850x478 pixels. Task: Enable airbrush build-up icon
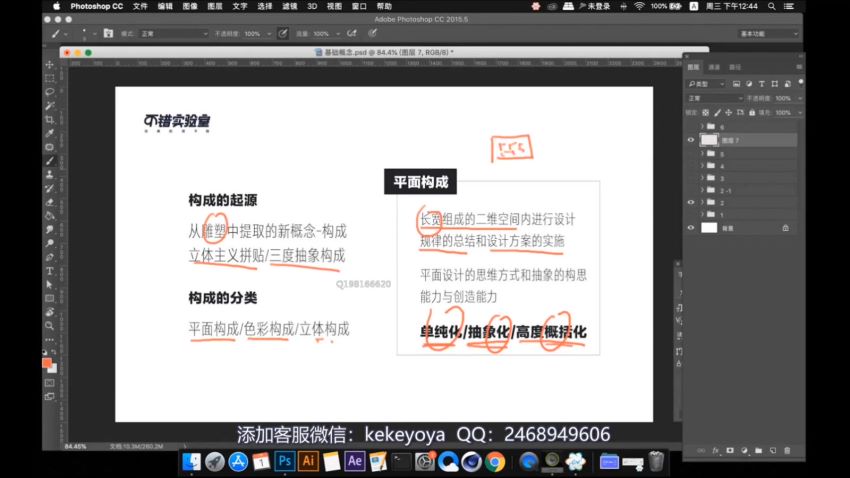(x=352, y=34)
